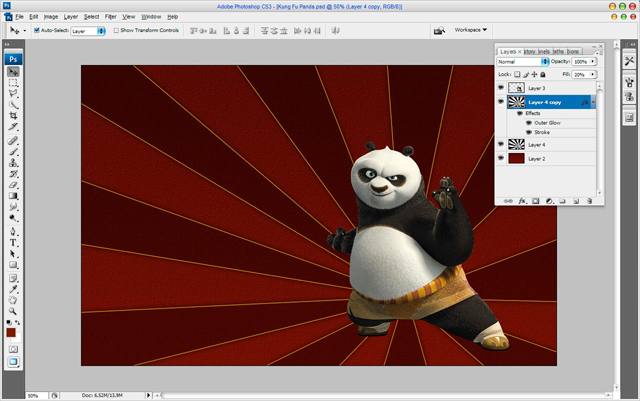
Task: Open the Workspace dropdown
Action: (x=471, y=30)
